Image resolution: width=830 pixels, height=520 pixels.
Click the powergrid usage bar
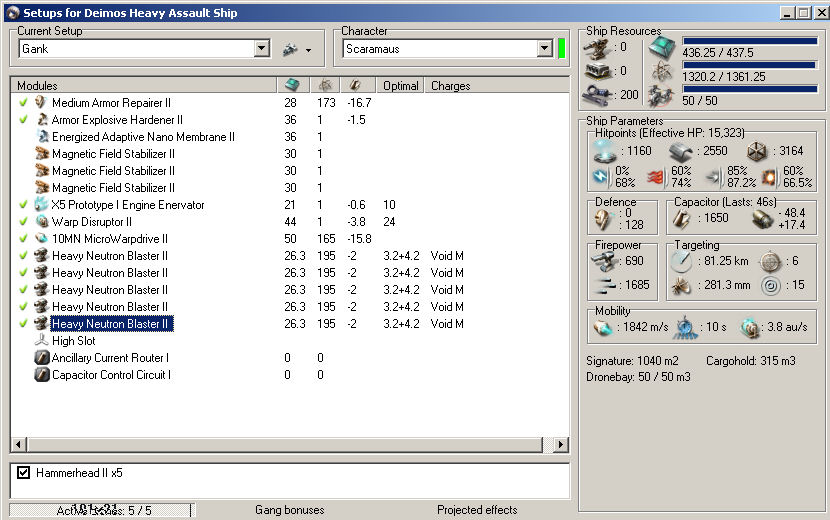[750, 65]
